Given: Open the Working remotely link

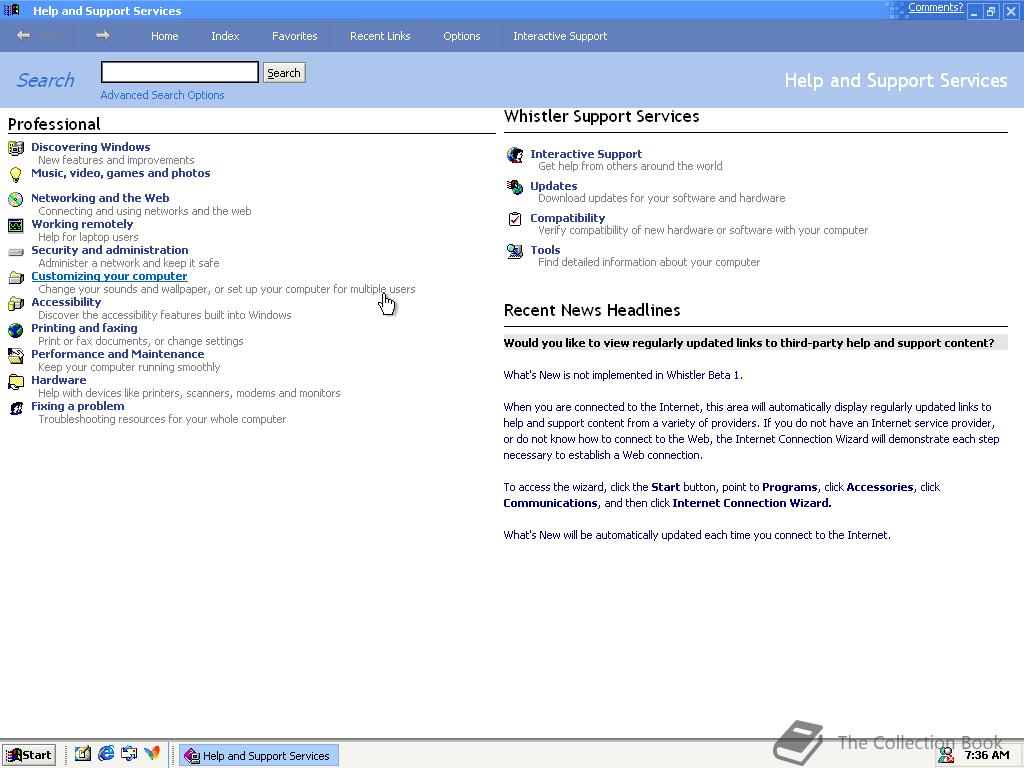Looking at the screenshot, I should click(x=82, y=224).
